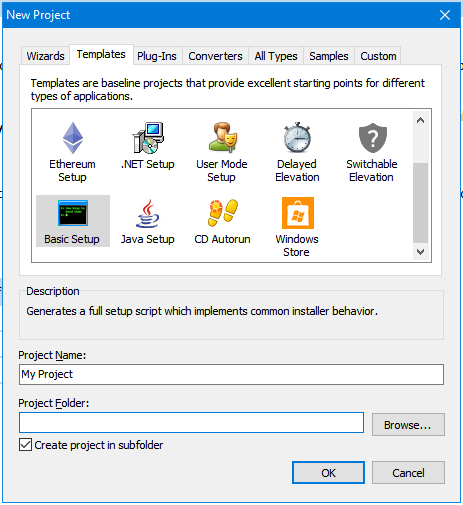Select the Basic Setup template
Viewport: 463px width, 505px height.
point(73,221)
